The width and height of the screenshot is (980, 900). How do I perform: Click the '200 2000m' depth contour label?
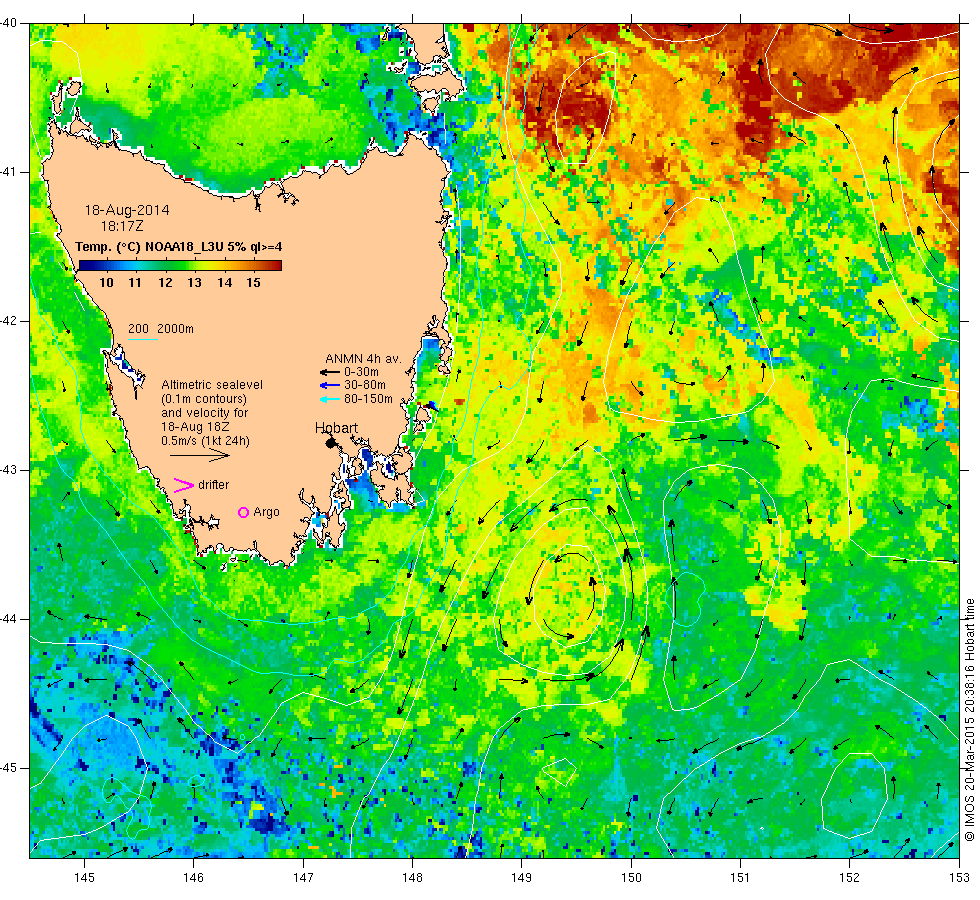coord(161,329)
